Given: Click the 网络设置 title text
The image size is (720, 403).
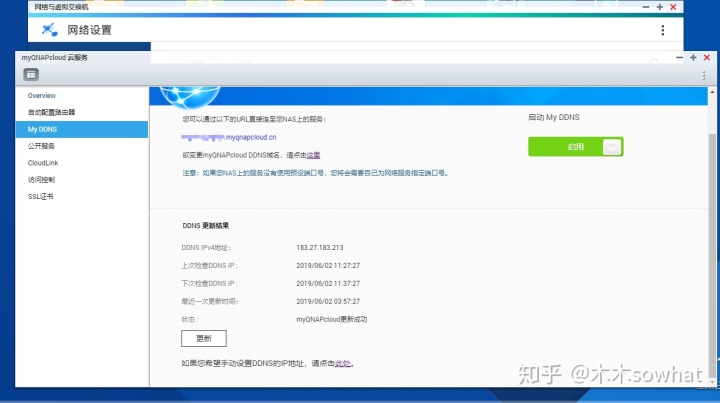Looking at the screenshot, I should (90, 30).
